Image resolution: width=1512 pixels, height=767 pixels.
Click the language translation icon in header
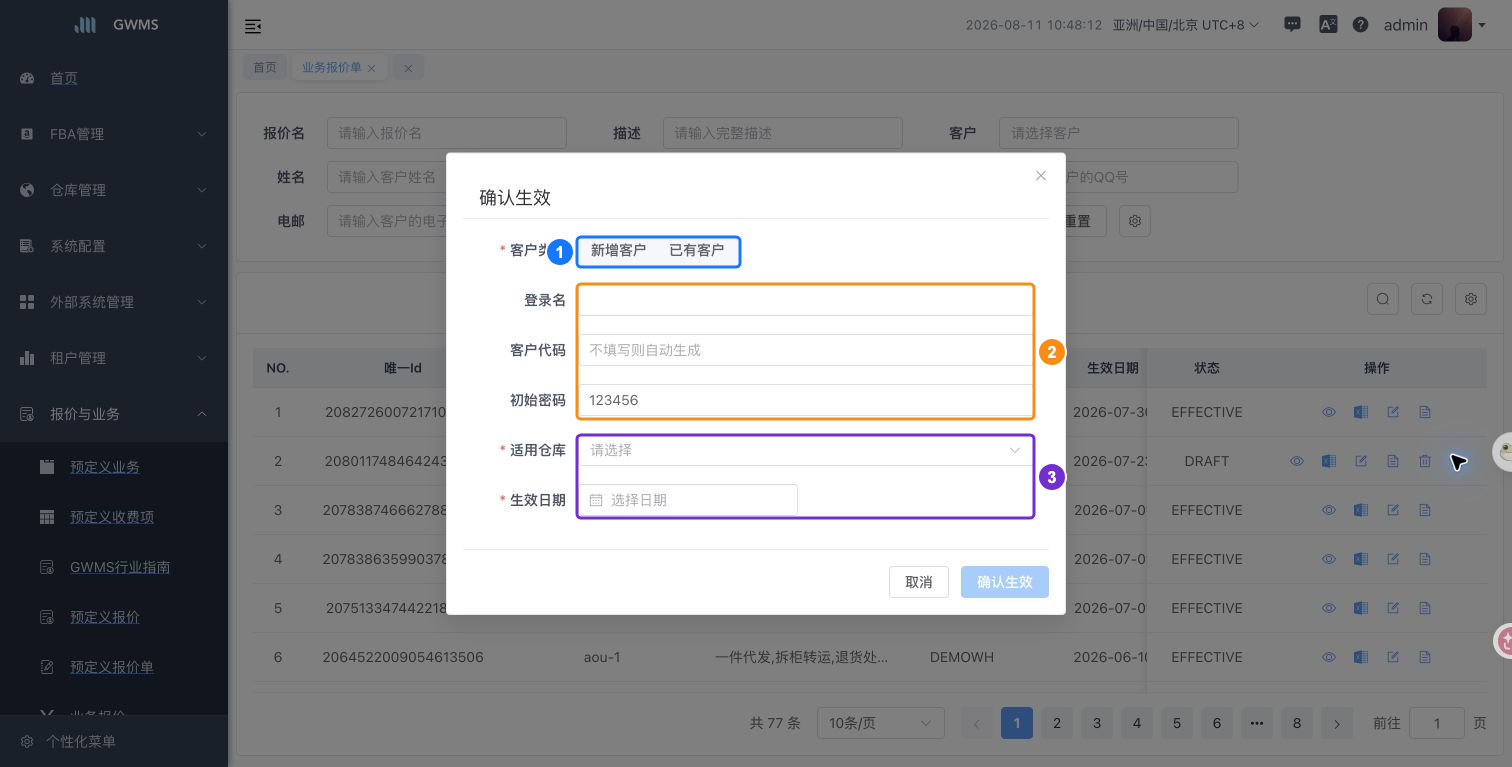pyautogui.click(x=1328, y=25)
